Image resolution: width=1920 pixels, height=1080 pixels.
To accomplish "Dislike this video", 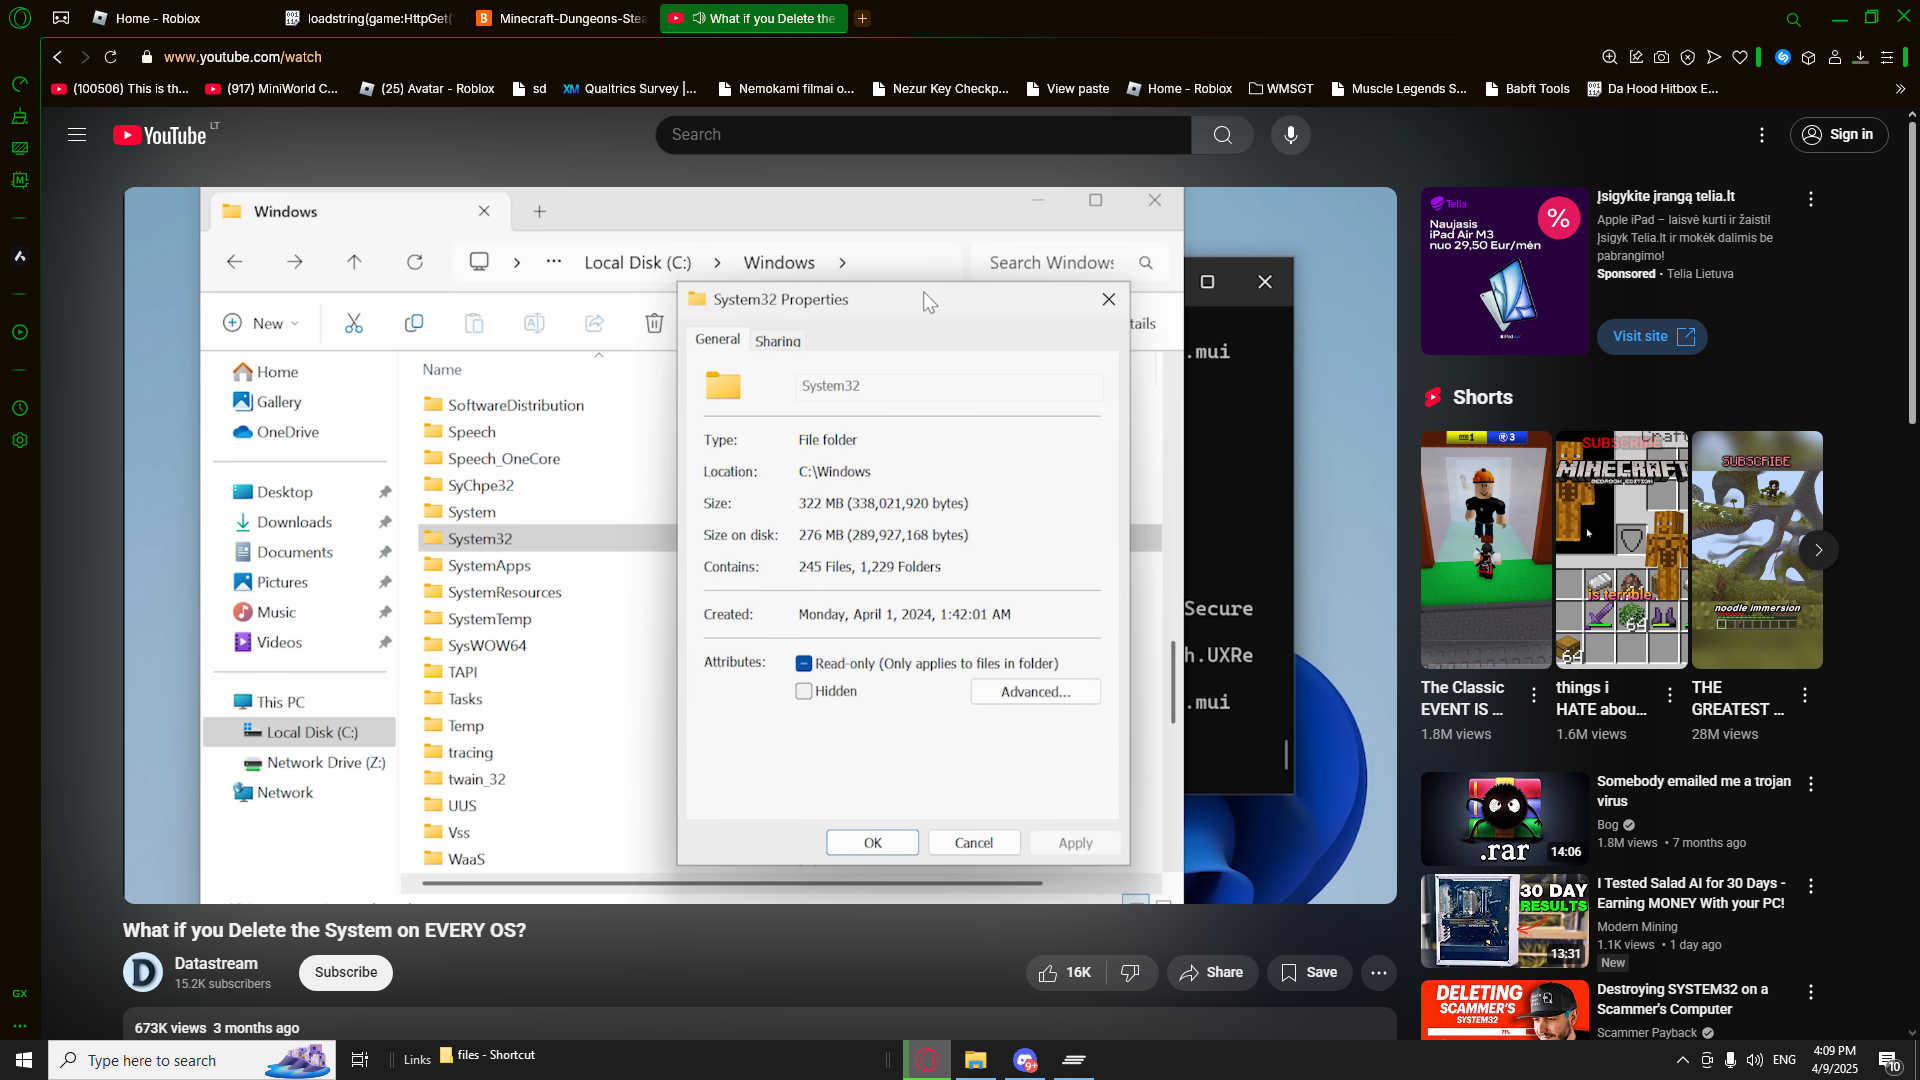I will click(x=1131, y=973).
